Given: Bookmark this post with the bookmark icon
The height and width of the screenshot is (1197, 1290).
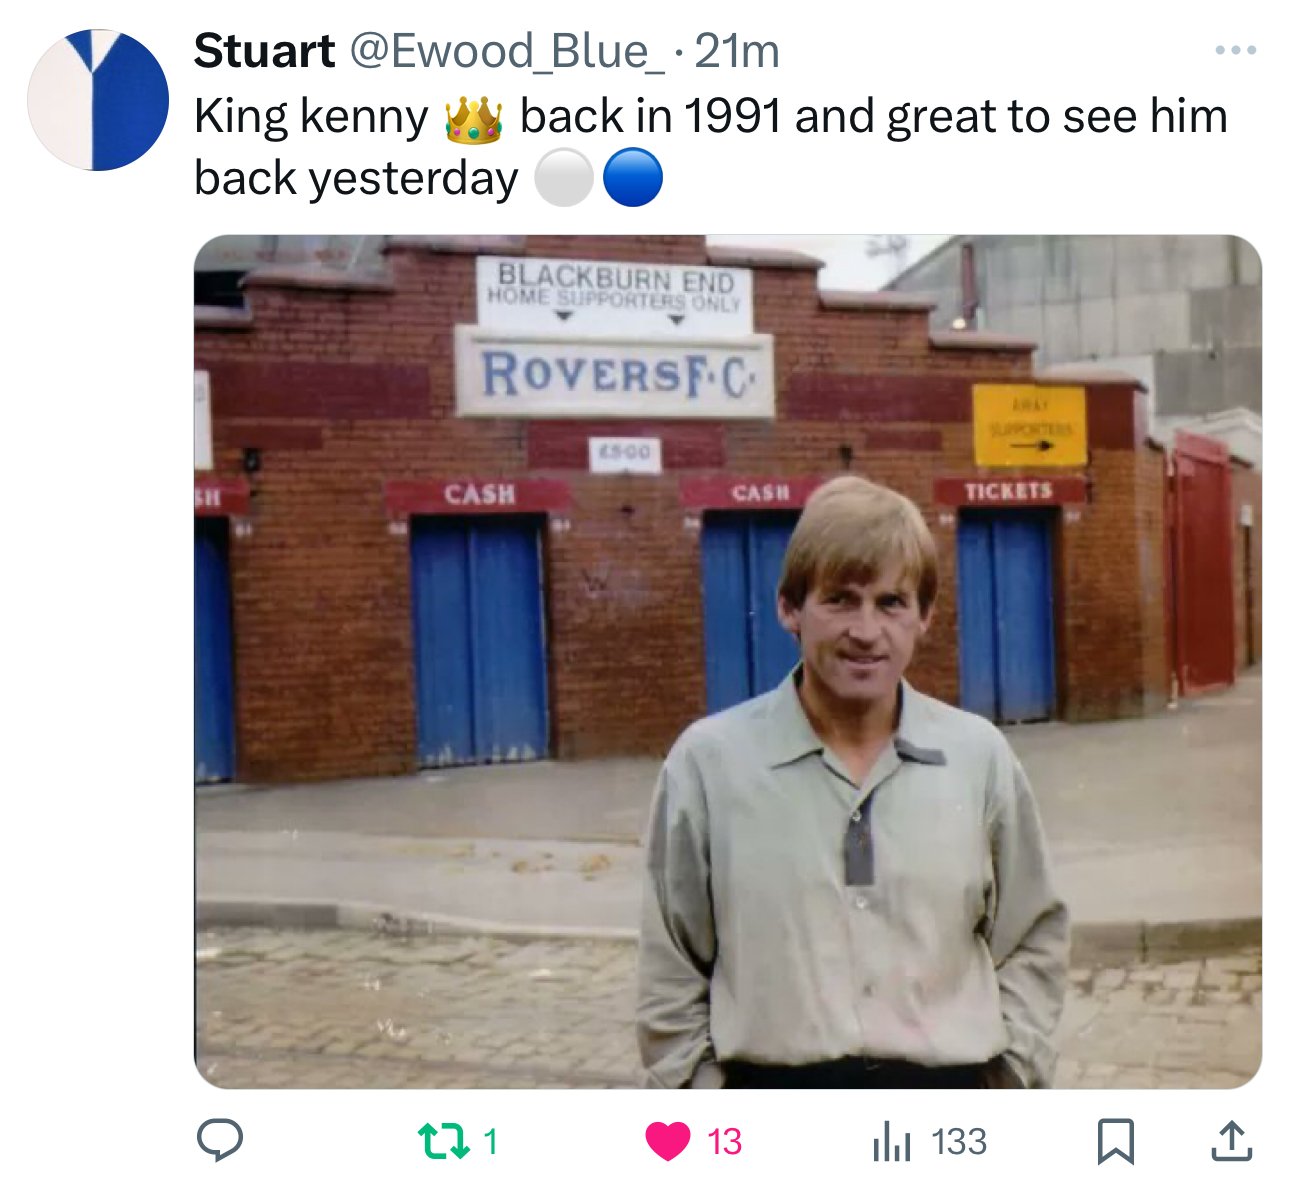Looking at the screenshot, I should coord(1116,1141).
